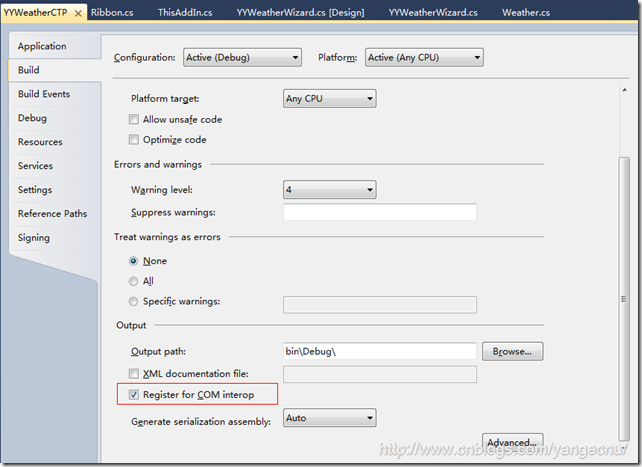642x467 pixels.
Task: Open the Resources page
Action: point(54,142)
